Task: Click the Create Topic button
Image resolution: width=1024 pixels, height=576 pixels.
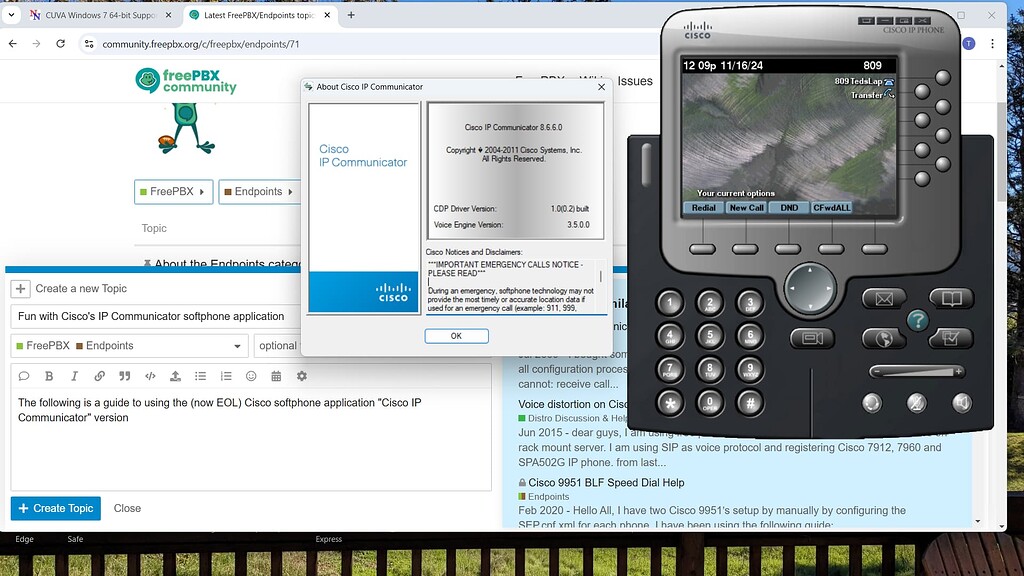Action: (55, 508)
